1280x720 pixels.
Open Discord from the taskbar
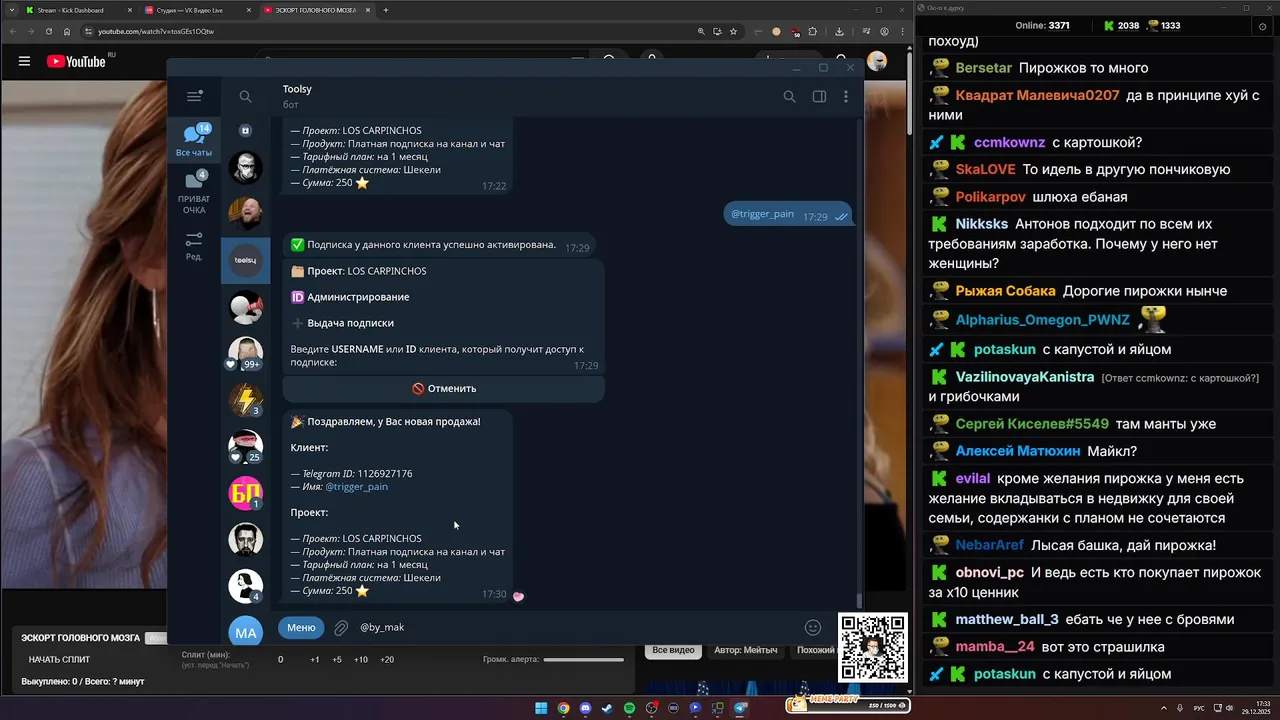[585, 708]
